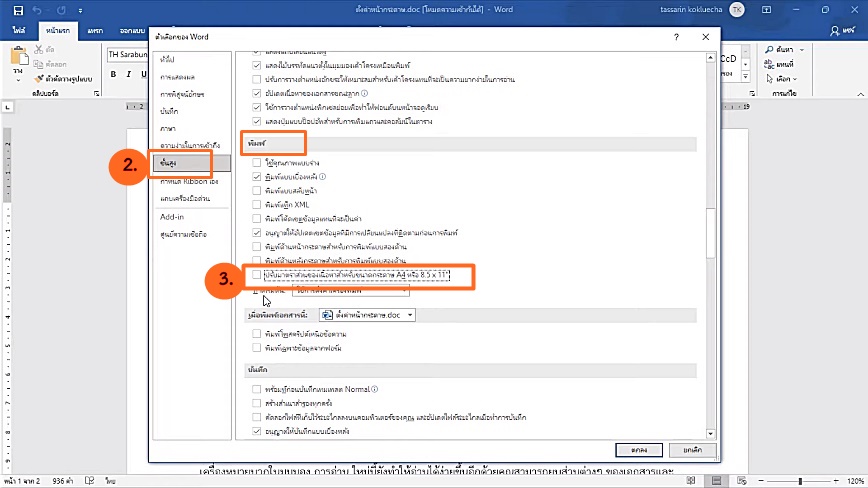The height and width of the screenshot is (488, 868).
Task: Switch to the ออกแบบ (Design) ribbon tab
Action: (132, 30)
